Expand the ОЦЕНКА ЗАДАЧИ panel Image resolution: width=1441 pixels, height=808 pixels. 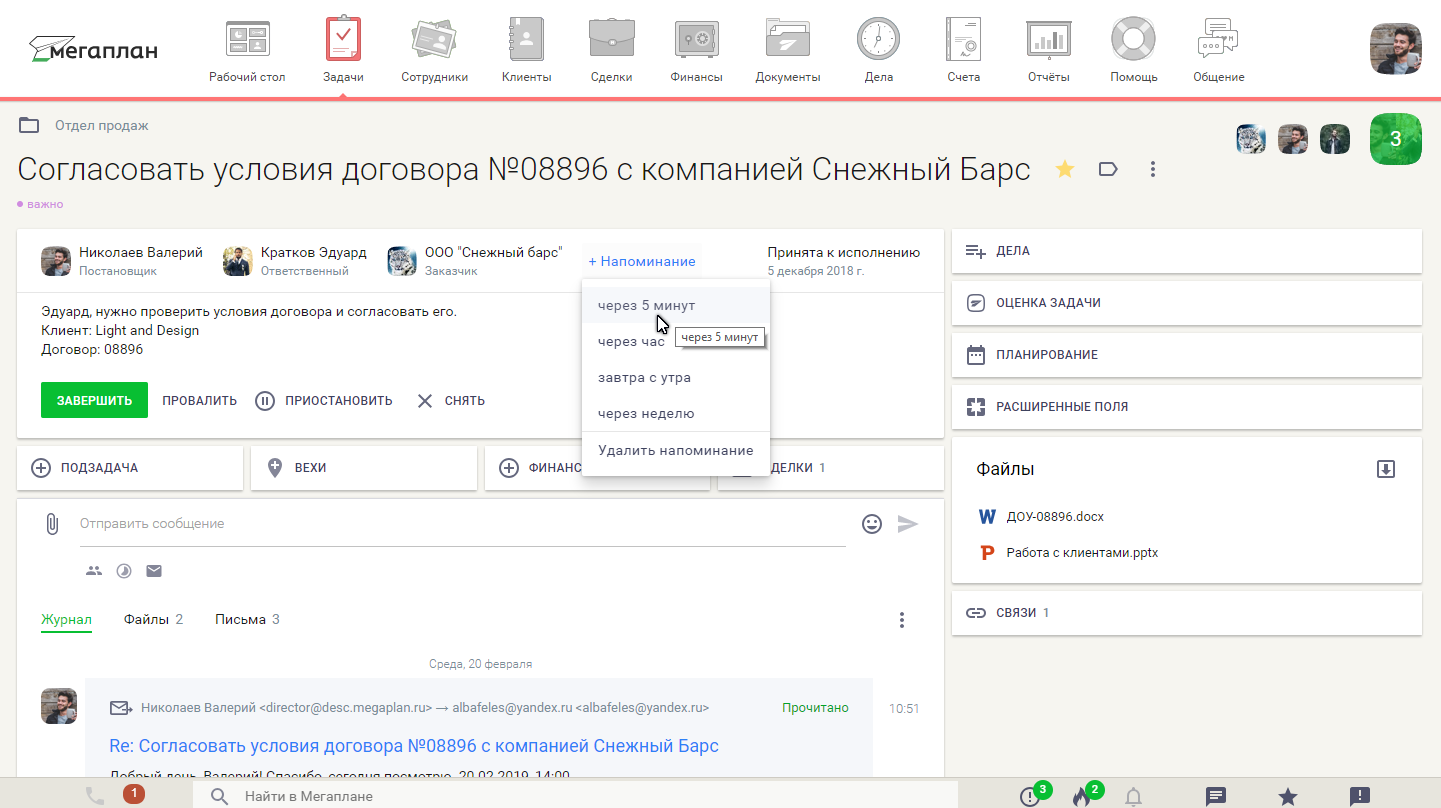click(1186, 303)
